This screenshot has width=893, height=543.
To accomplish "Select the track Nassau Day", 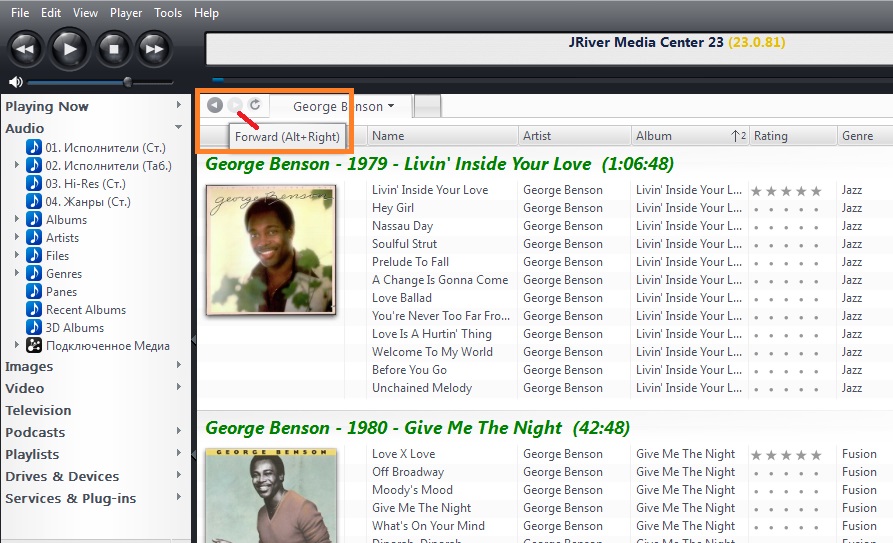I will coord(402,226).
